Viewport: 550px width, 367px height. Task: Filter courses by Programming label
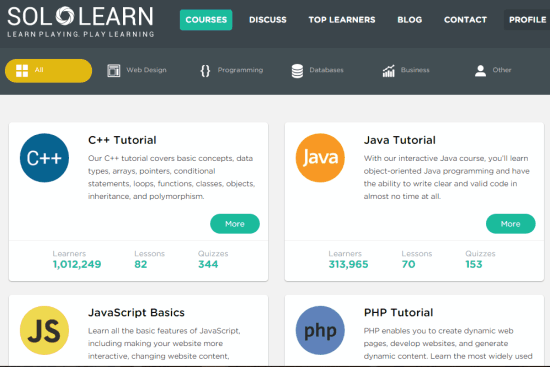[x=240, y=70]
